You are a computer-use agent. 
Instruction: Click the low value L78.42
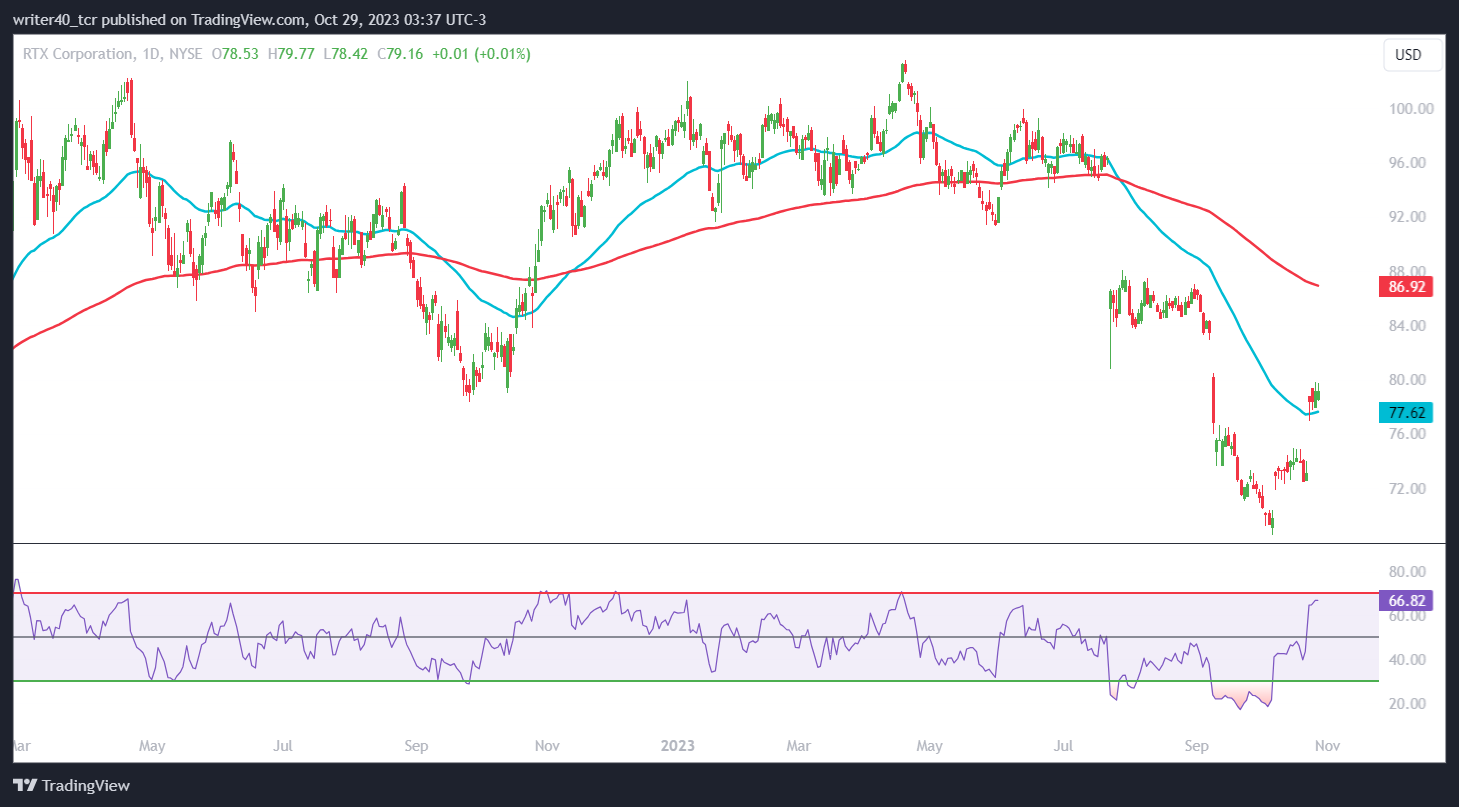345,54
